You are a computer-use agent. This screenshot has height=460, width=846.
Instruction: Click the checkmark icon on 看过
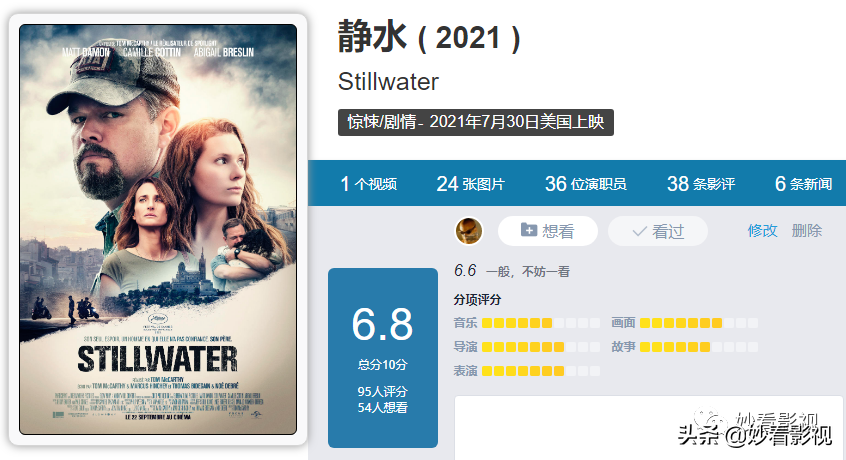(639, 231)
